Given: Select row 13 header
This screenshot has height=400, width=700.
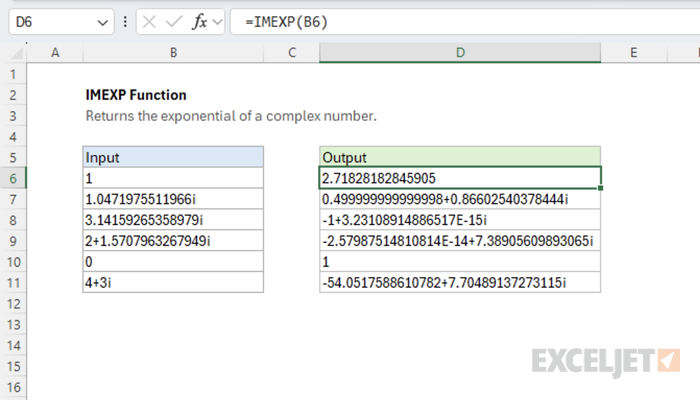Looking at the screenshot, I should (13, 325).
